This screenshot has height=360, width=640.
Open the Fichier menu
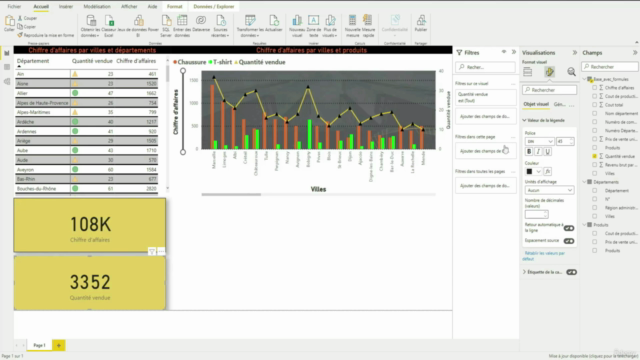[x=14, y=7]
